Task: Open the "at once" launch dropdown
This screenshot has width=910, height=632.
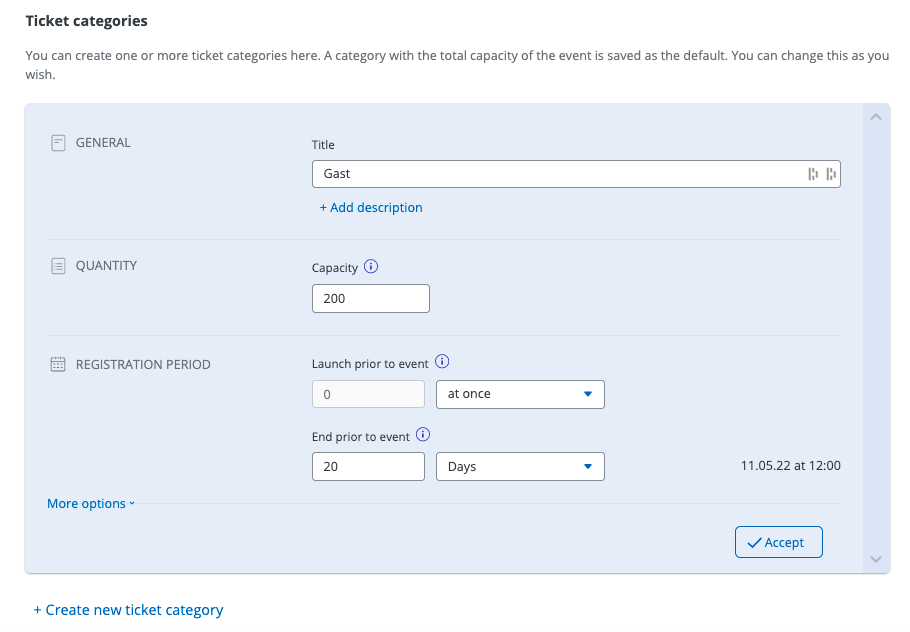Action: click(x=520, y=394)
